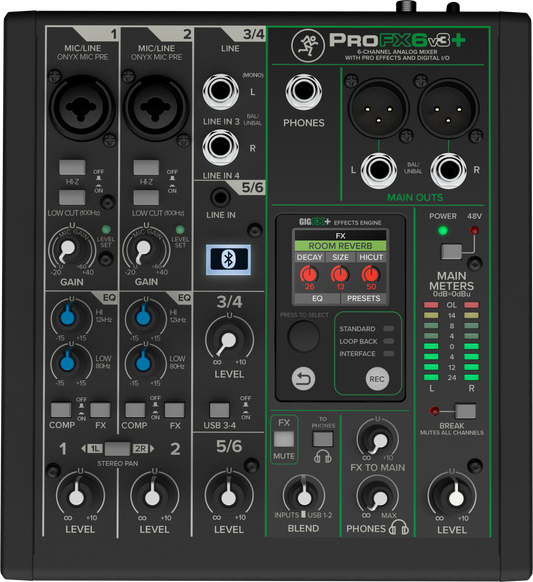Click channel 2 COMP button
Image resolution: width=533 pixels, height=582 pixels.
point(135,410)
